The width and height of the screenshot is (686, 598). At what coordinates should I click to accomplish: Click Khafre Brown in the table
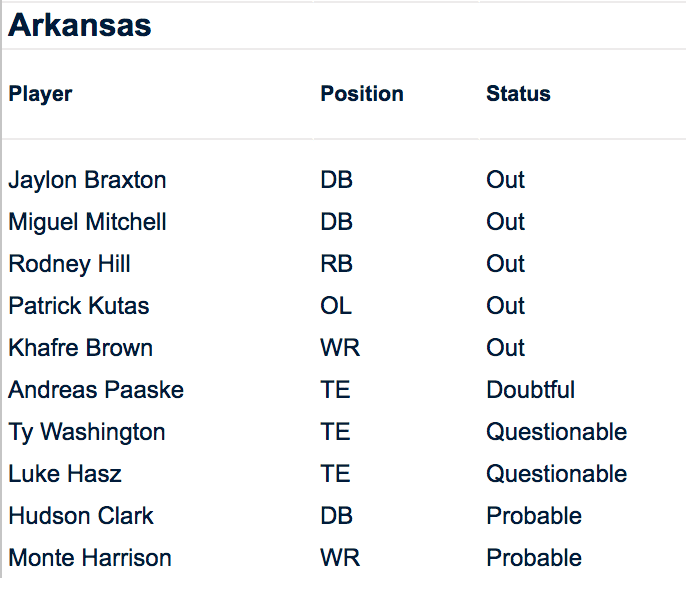click(80, 348)
